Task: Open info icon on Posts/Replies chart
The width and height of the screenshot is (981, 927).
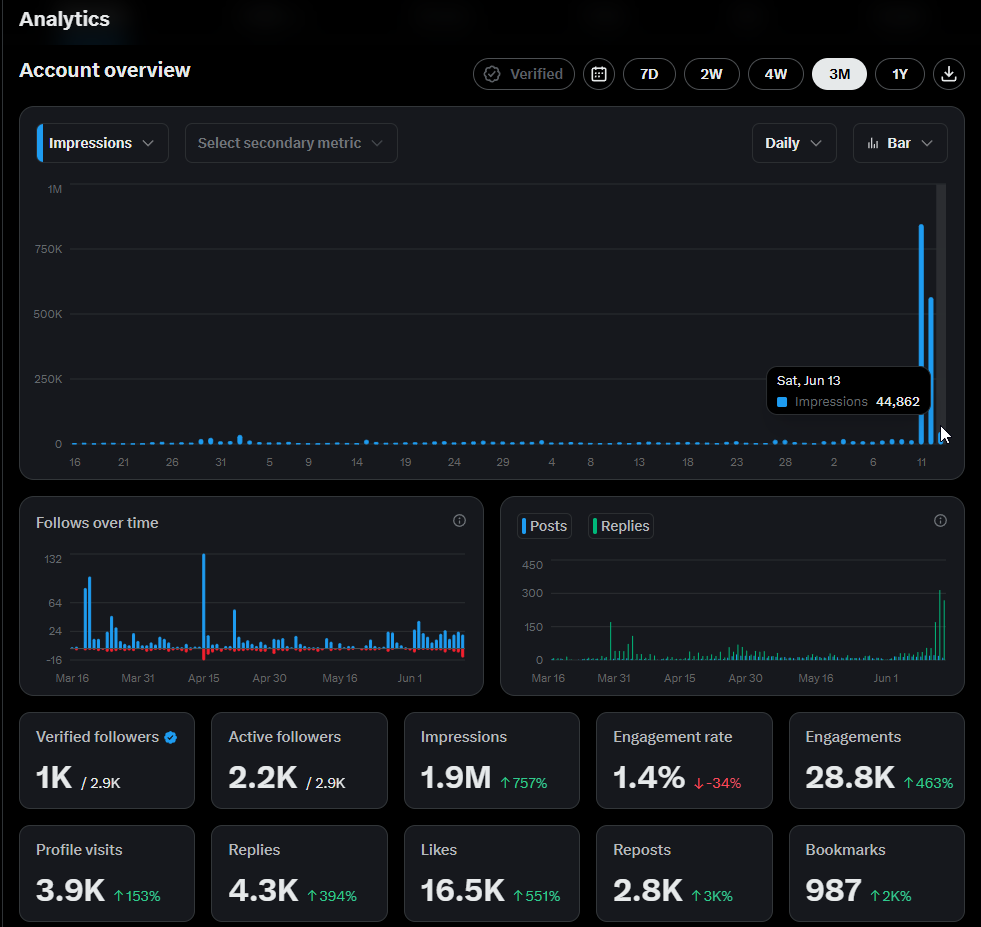Action: [940, 520]
